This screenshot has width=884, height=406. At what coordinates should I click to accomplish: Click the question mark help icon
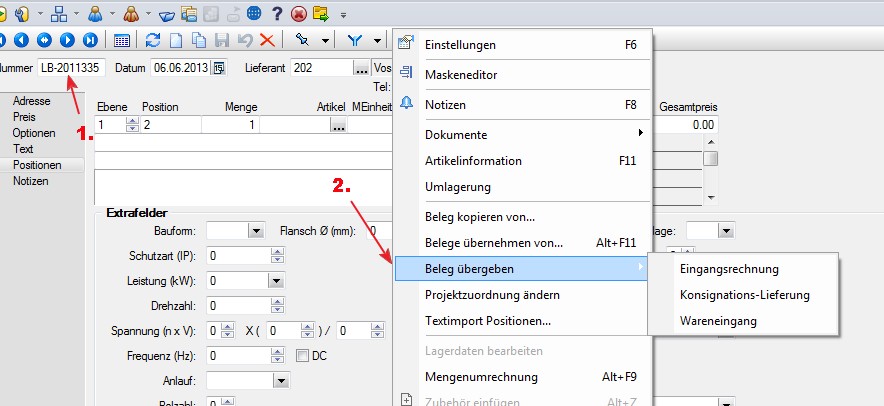pos(277,14)
